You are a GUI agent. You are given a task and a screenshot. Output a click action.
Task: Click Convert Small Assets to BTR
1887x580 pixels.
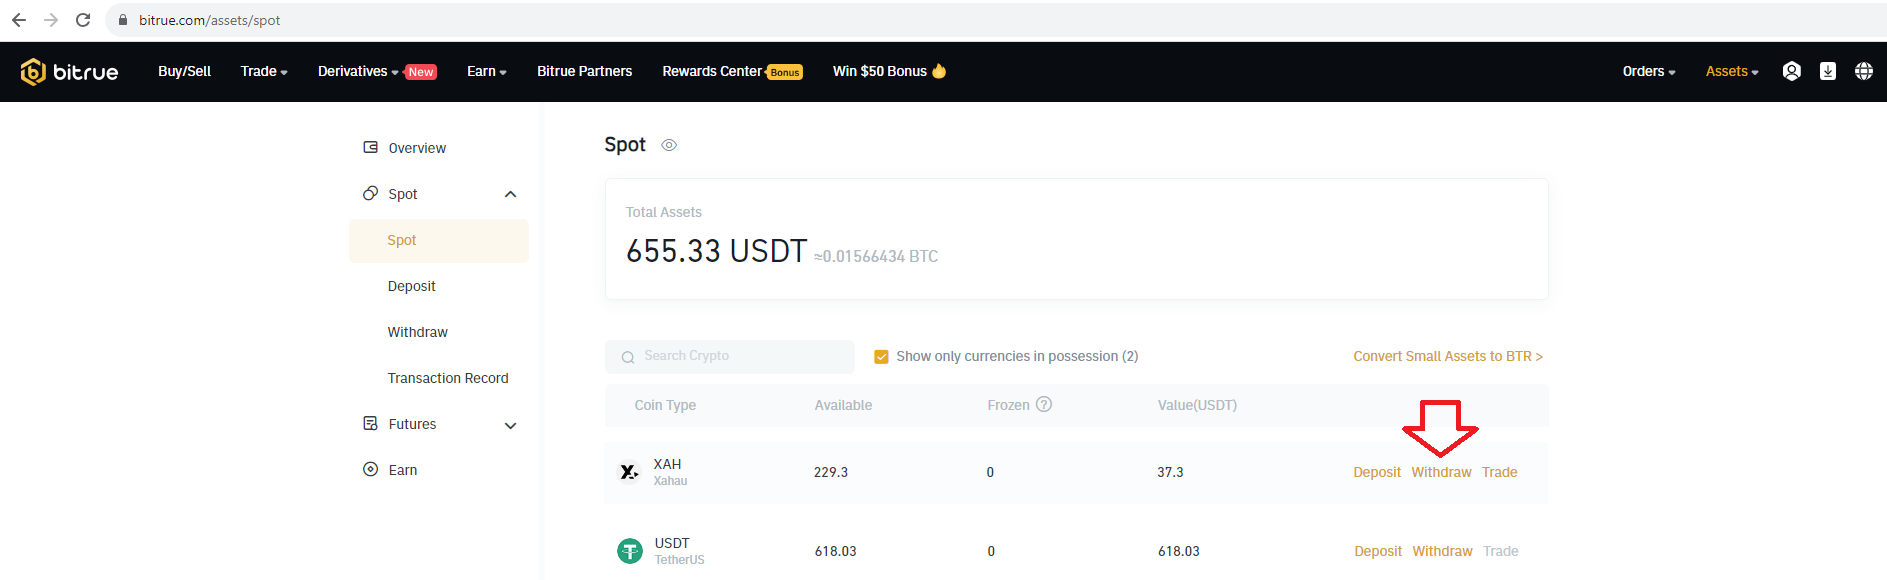tap(1447, 357)
